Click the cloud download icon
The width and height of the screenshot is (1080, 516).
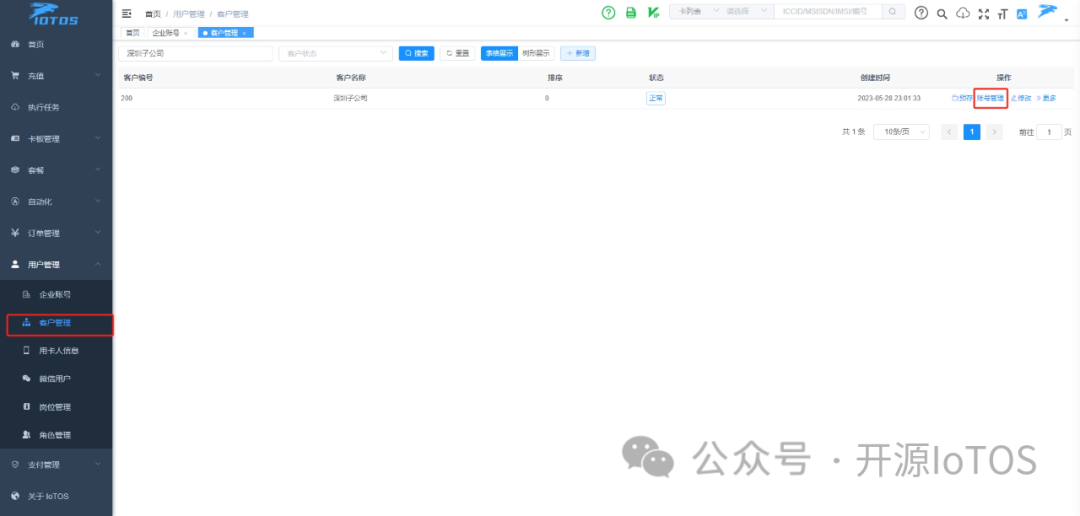click(x=963, y=13)
